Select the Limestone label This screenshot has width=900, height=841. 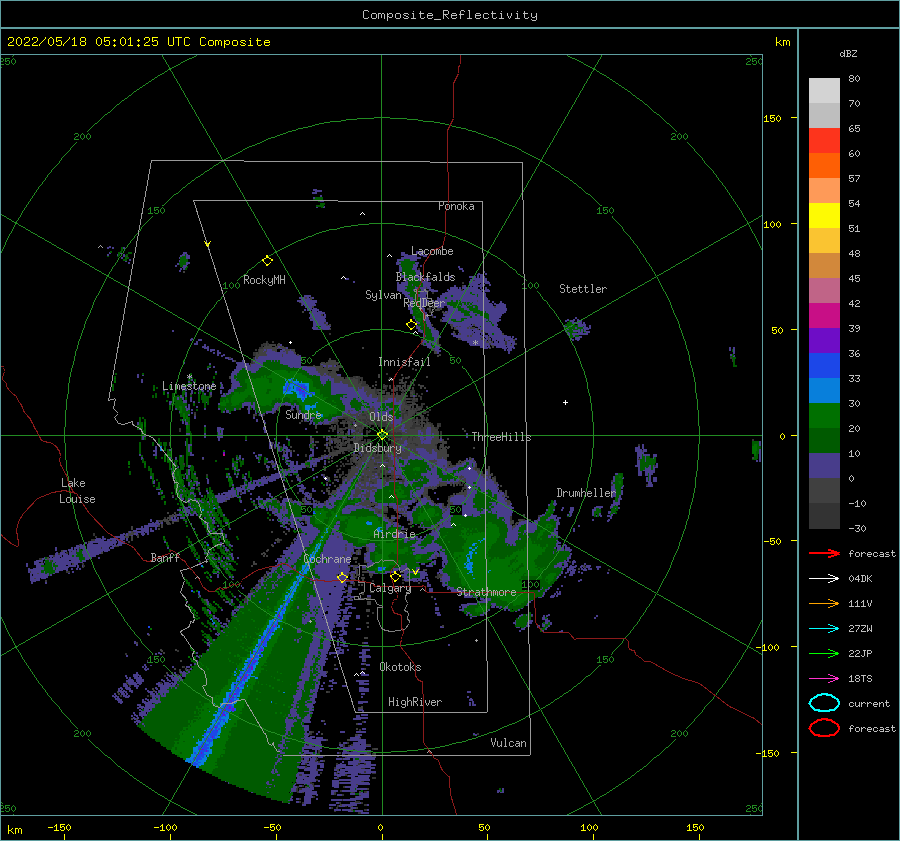pos(189,386)
